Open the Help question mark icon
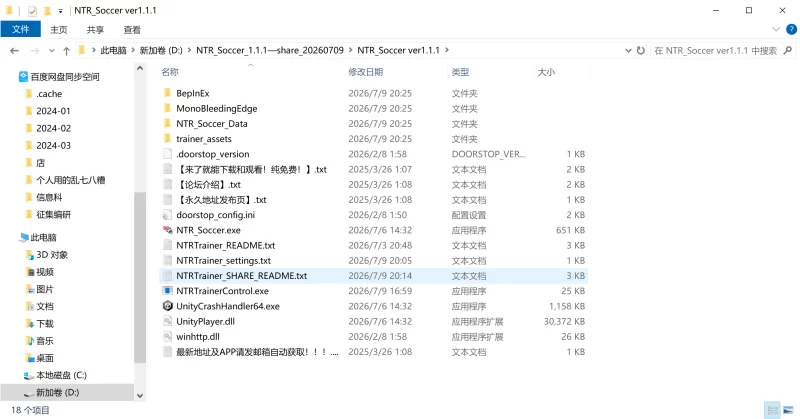This screenshot has height=419, width=800. point(791,29)
